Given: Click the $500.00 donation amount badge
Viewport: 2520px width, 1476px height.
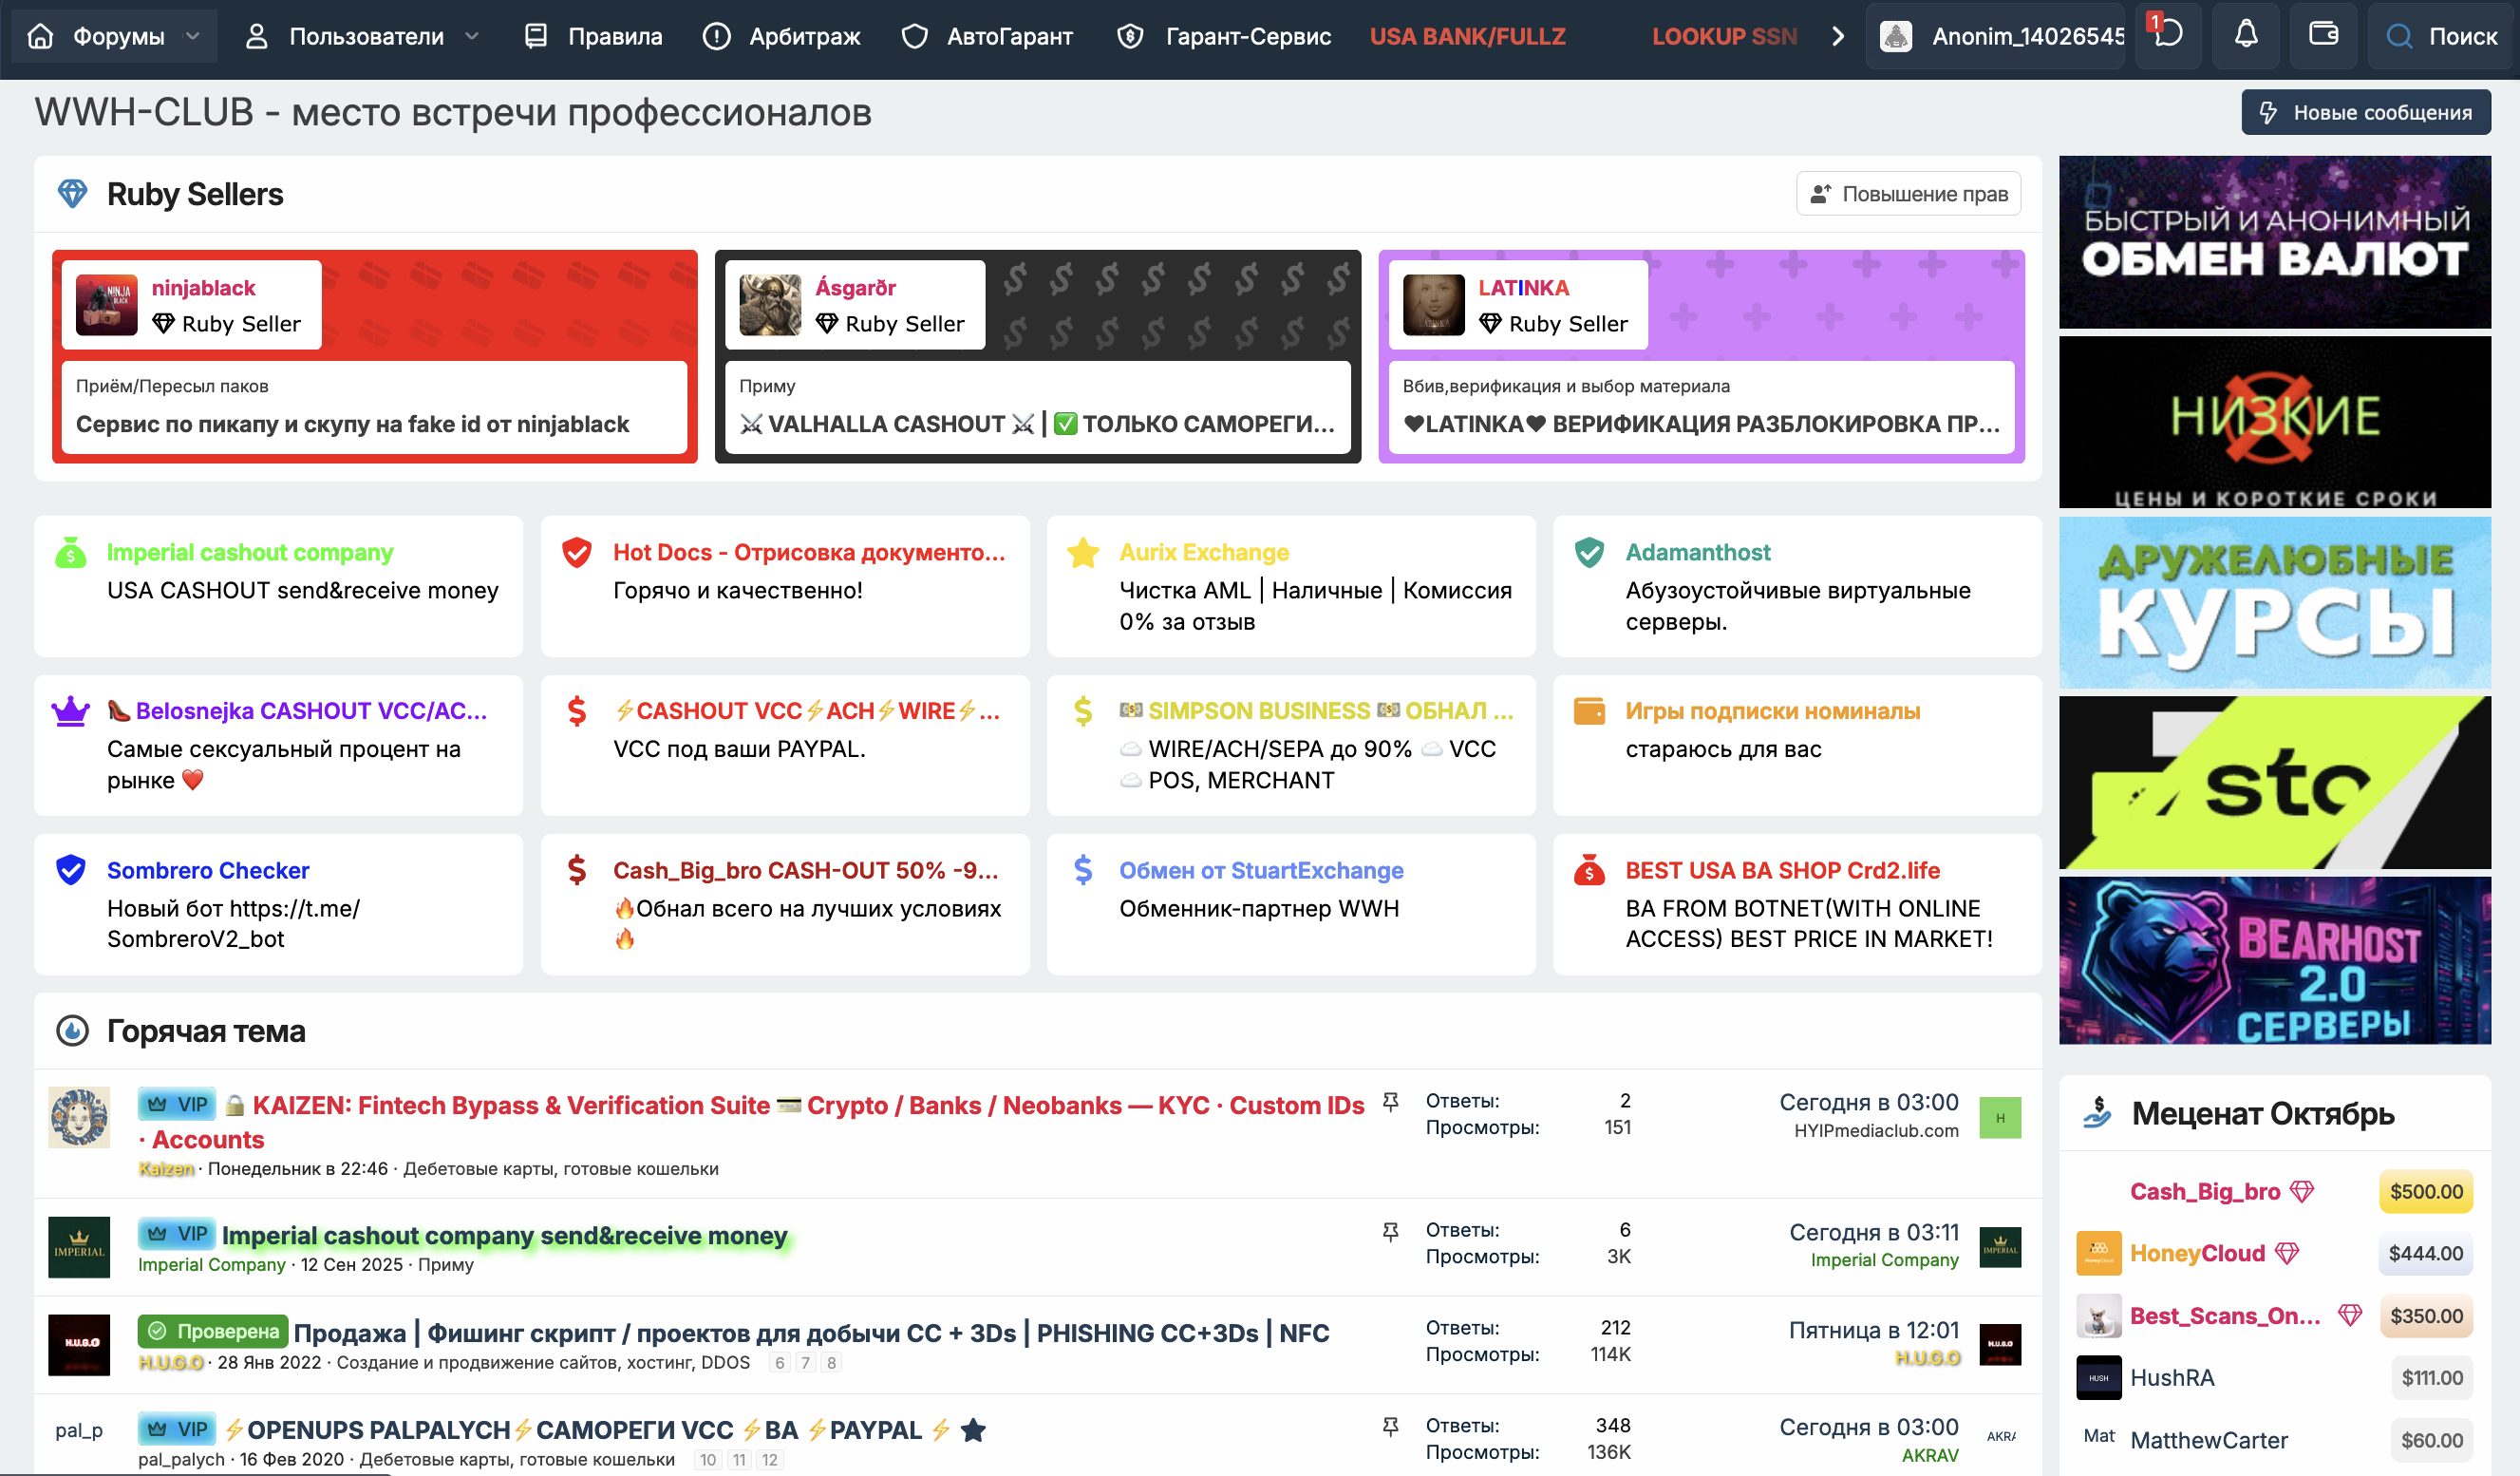Looking at the screenshot, I should tap(2425, 1191).
